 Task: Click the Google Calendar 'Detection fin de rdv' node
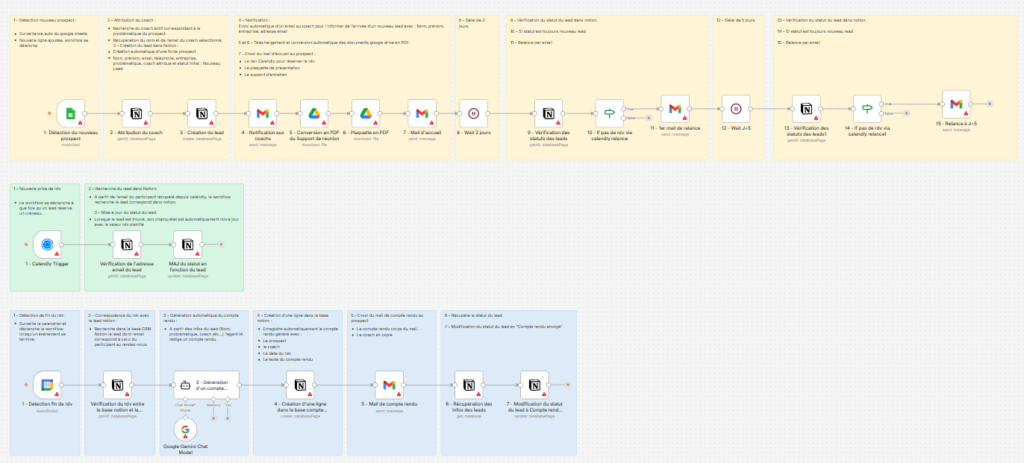(x=48, y=385)
